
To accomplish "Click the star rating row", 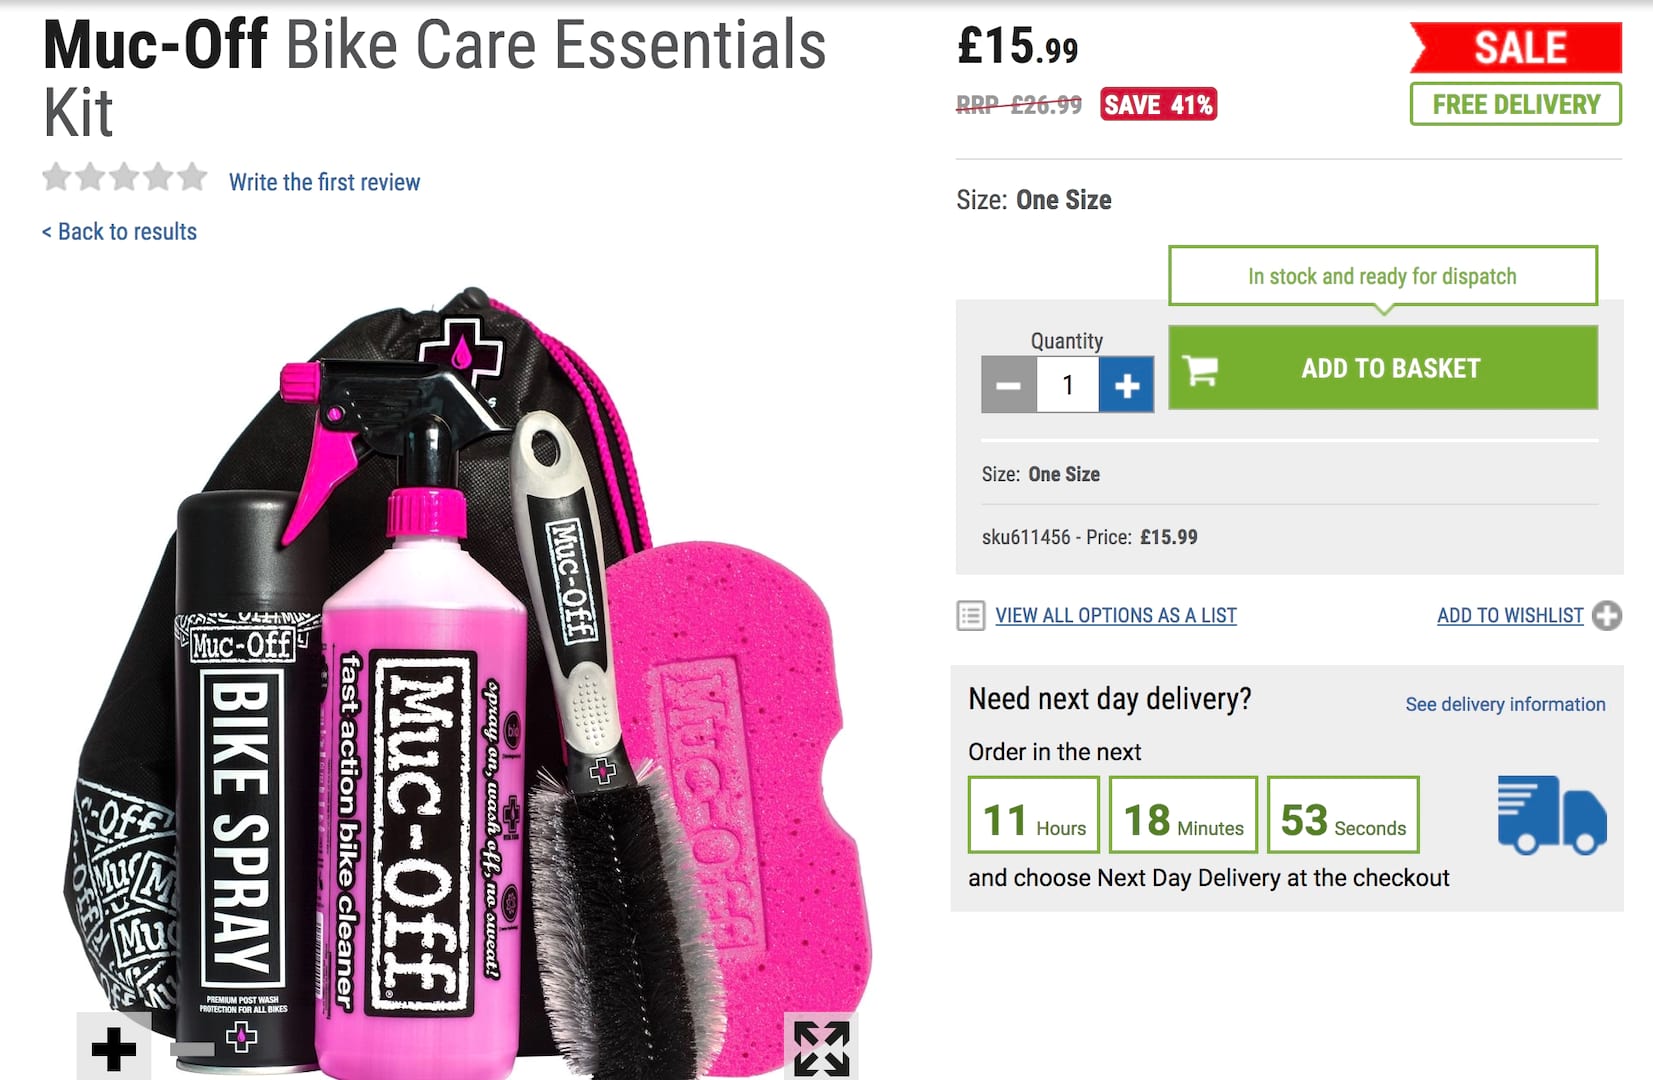I will click(125, 178).
